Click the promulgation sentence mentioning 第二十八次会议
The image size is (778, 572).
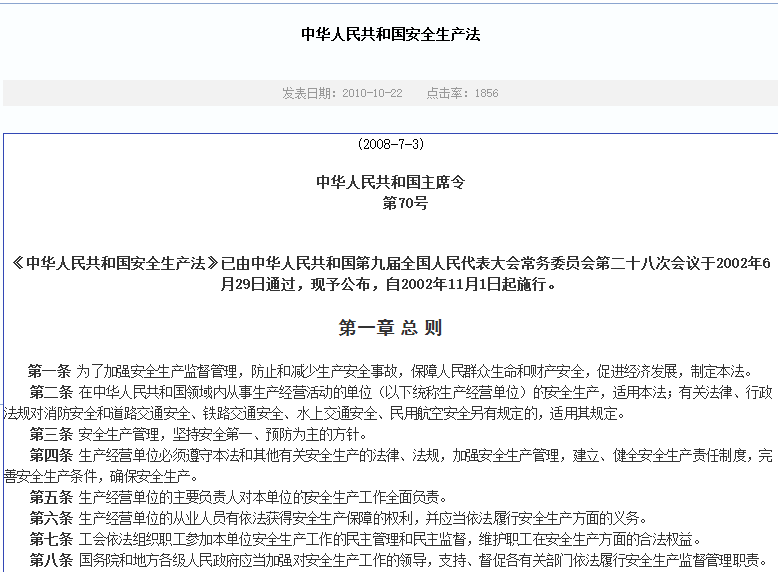tap(390, 263)
